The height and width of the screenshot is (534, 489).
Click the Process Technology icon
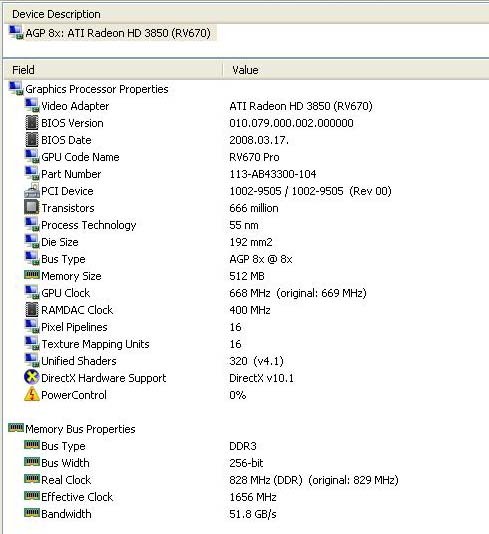32,225
